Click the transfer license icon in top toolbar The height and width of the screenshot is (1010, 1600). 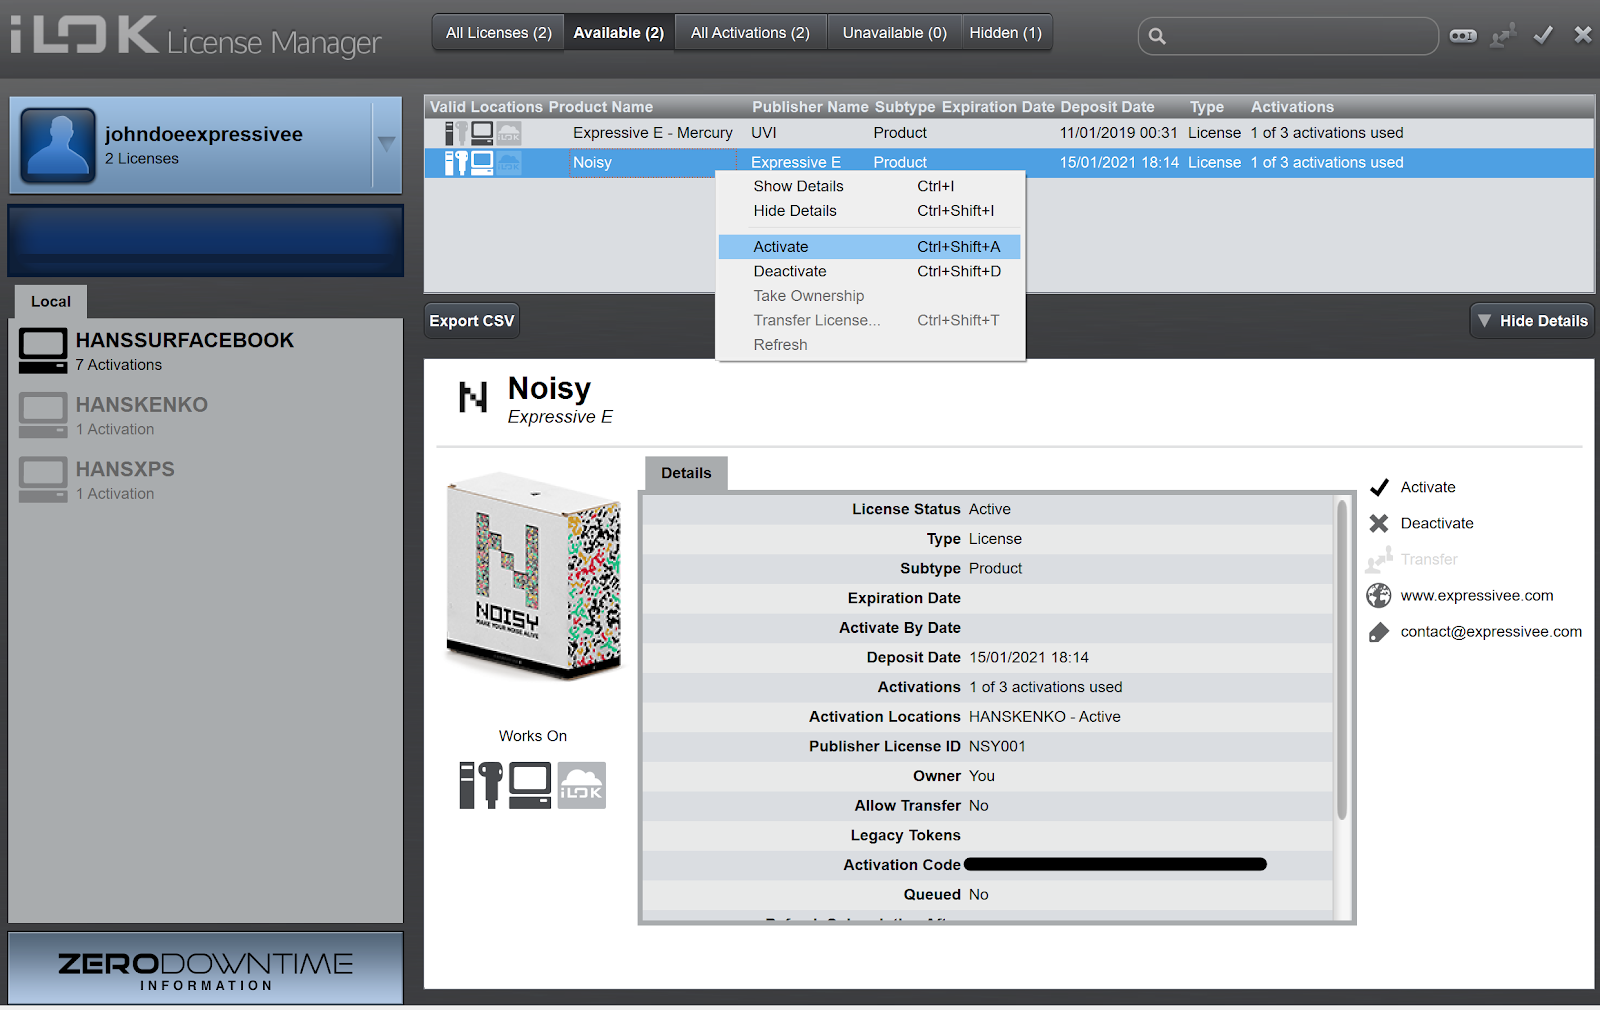pos(1503,35)
